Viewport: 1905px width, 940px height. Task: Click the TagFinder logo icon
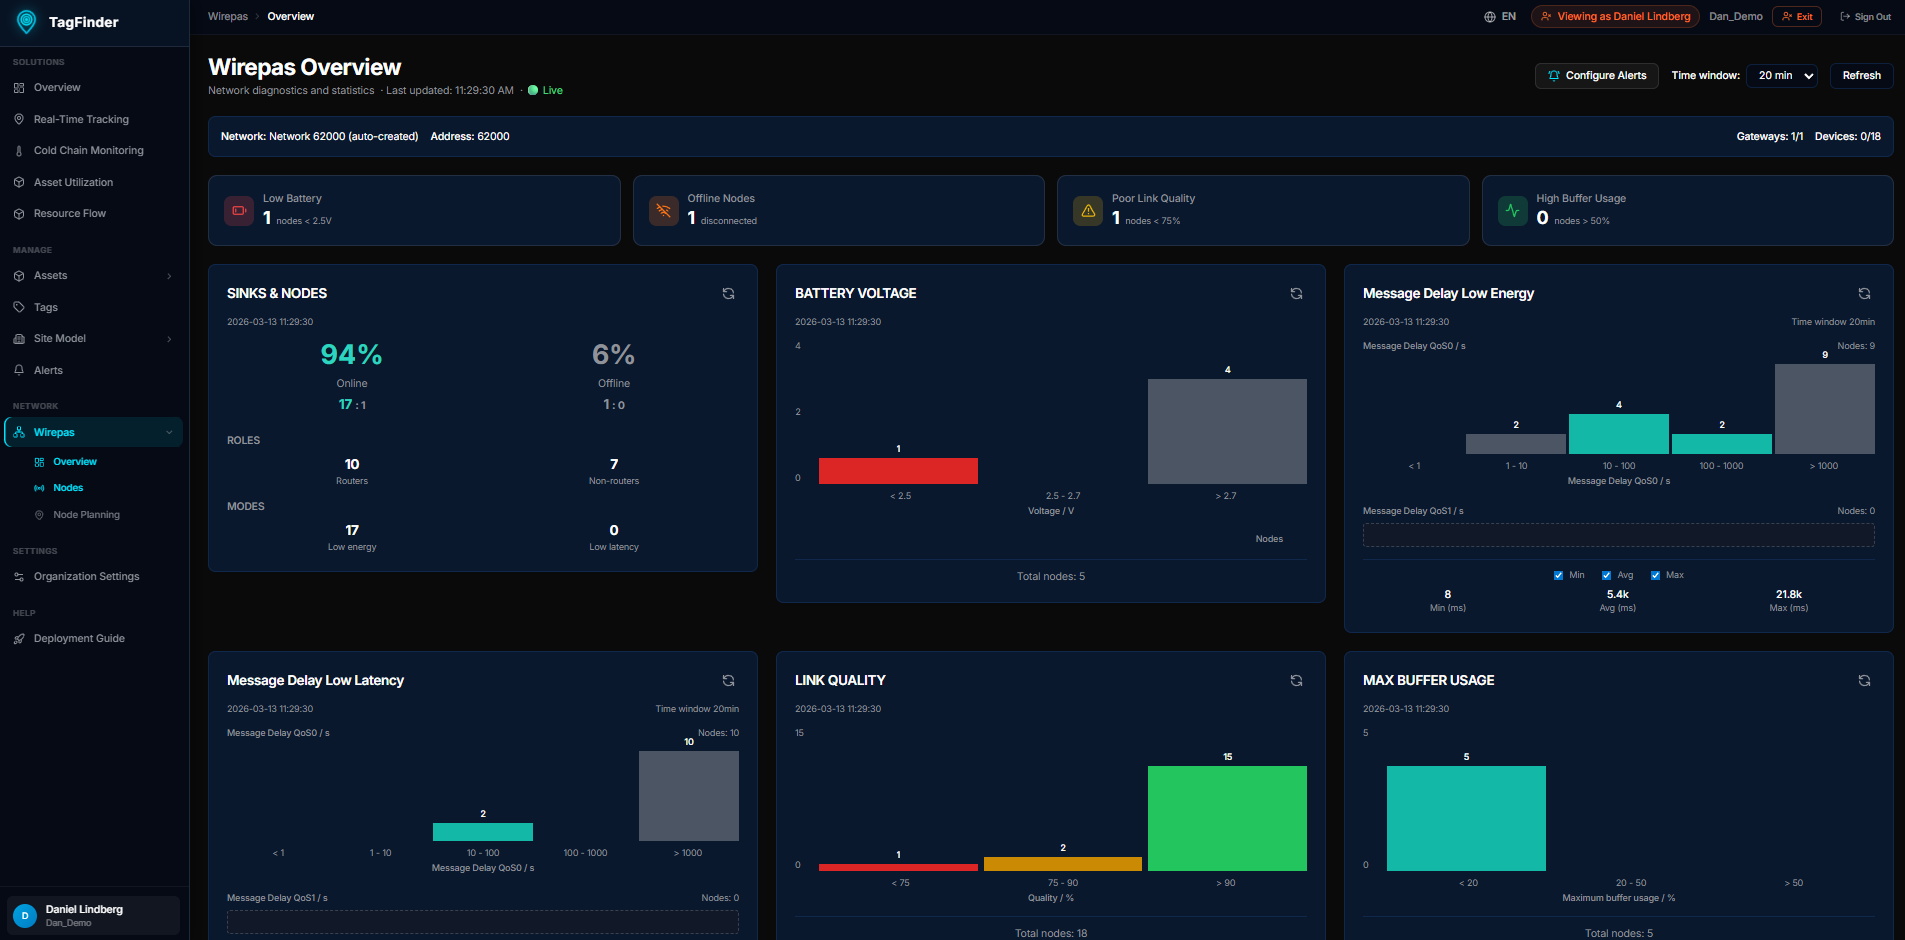pyautogui.click(x=27, y=21)
